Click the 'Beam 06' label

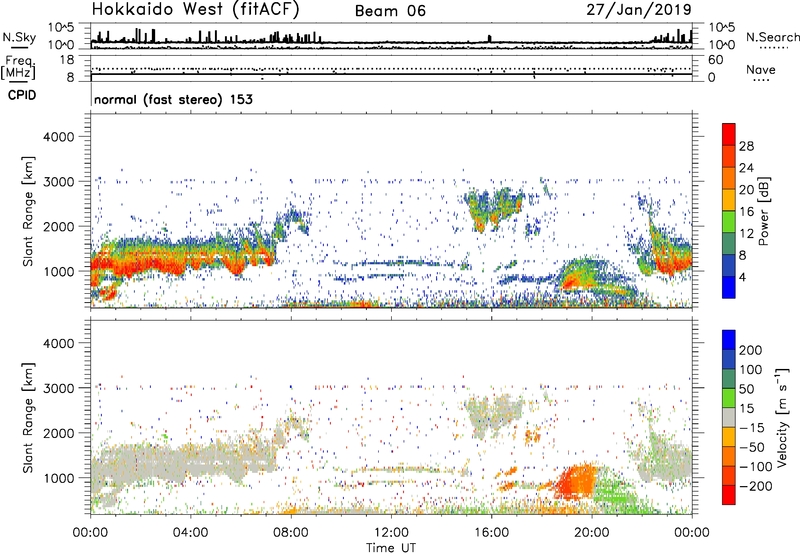tap(390, 11)
